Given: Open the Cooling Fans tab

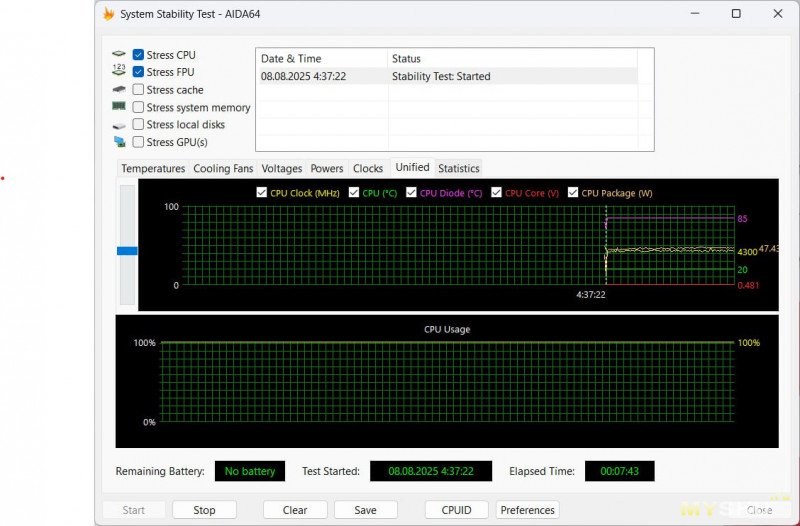Looking at the screenshot, I should point(223,168).
